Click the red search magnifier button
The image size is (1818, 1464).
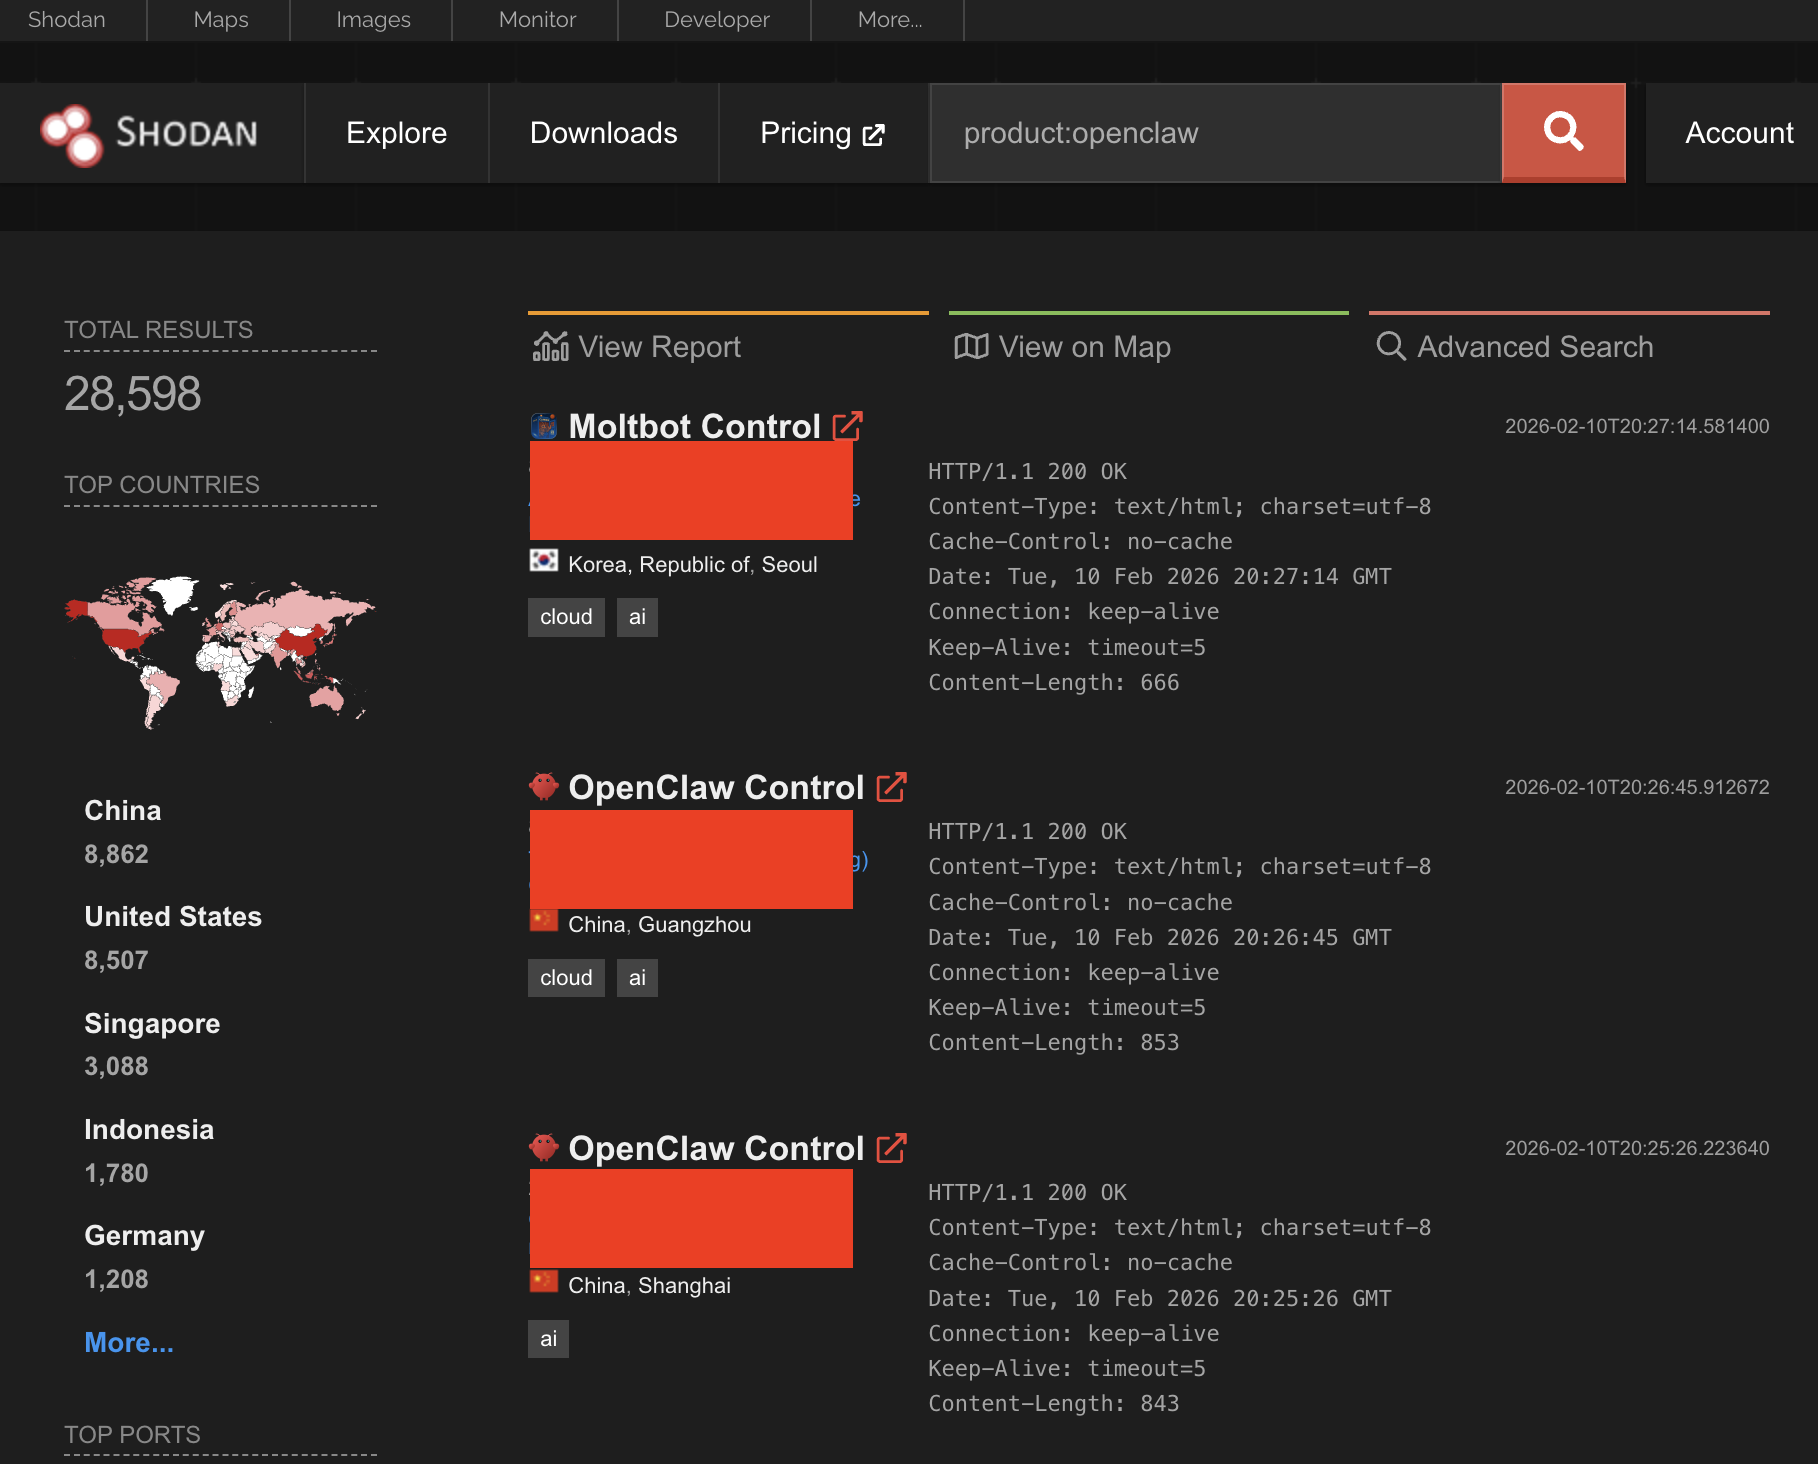1562,132
